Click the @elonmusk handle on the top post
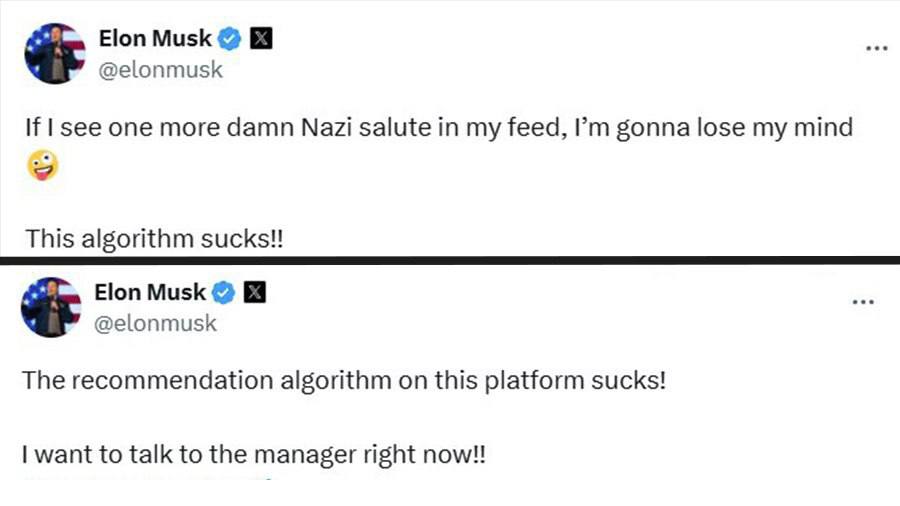Viewport: 900px width, 506px height. tap(160, 70)
